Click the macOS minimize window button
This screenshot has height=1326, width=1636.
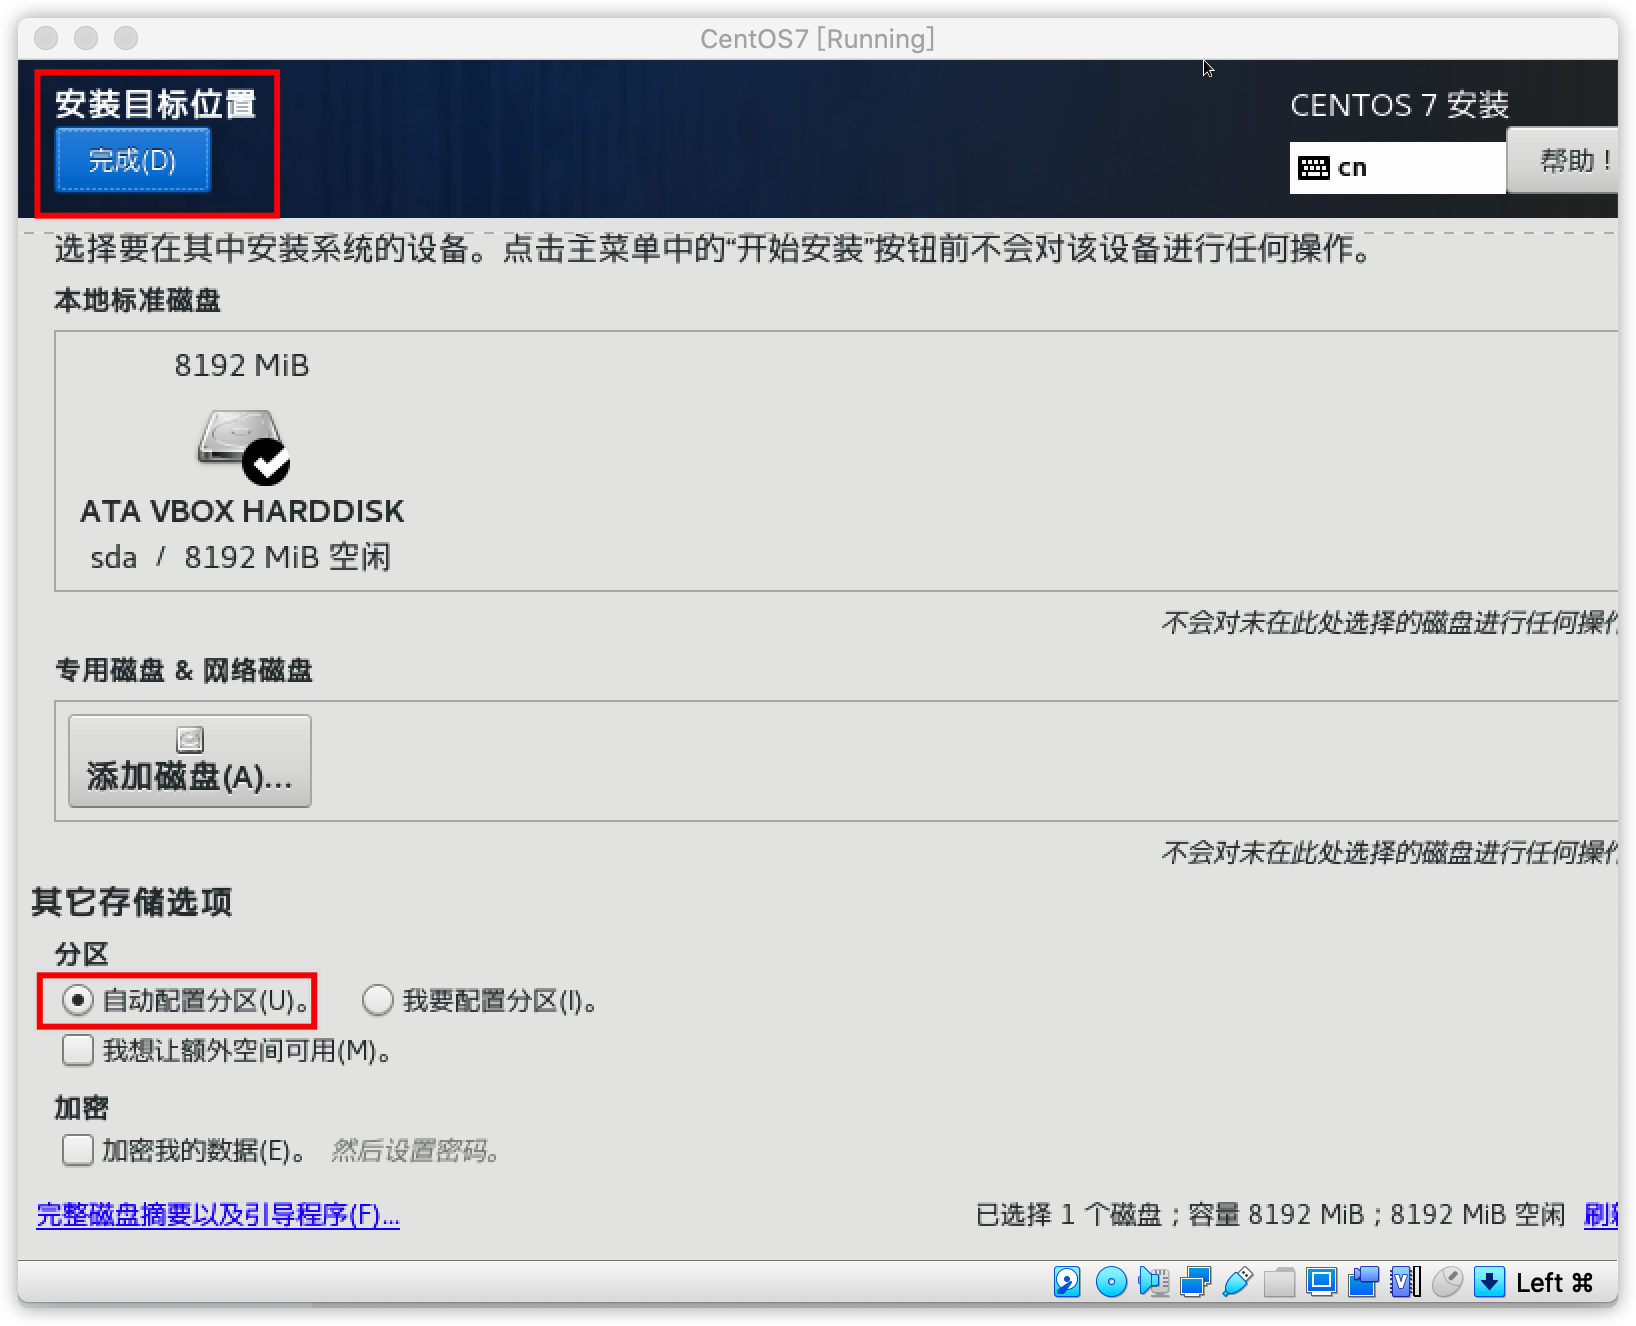point(86,38)
